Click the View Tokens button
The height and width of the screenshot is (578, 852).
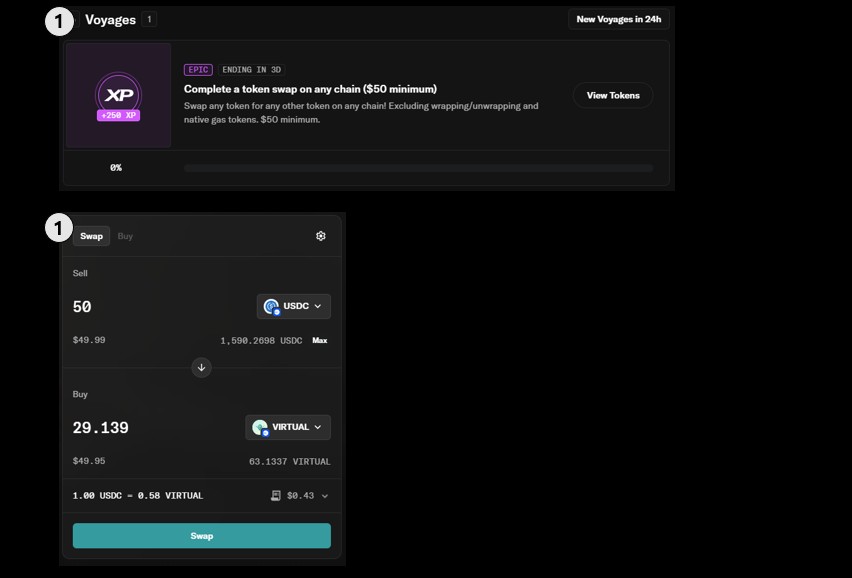[613, 96]
